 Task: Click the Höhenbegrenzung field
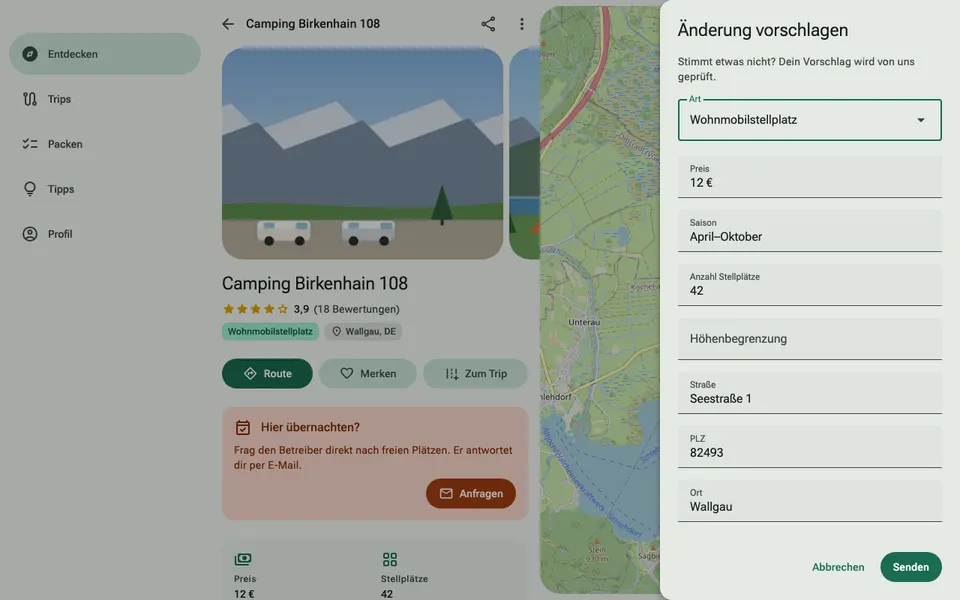pos(809,339)
